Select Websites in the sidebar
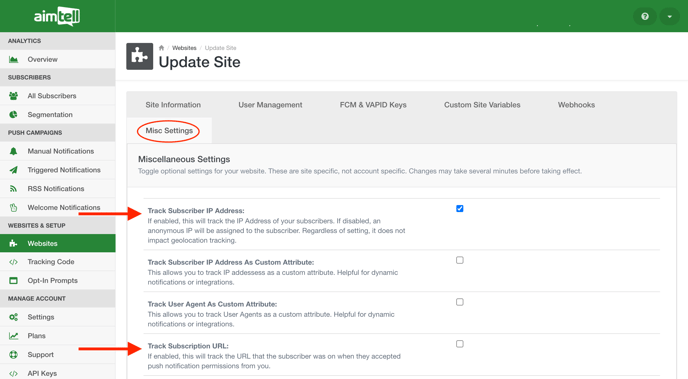 57,243
